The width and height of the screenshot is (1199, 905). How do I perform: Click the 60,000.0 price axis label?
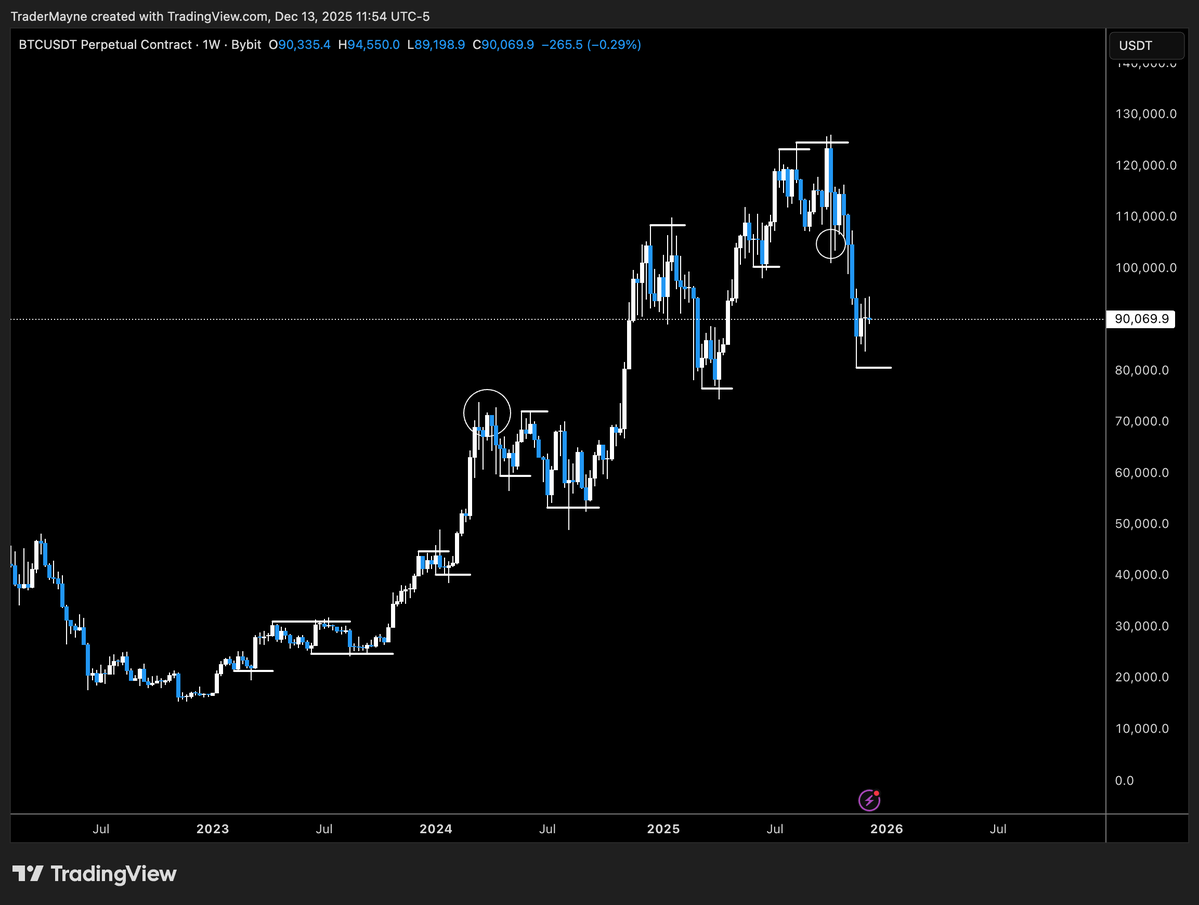(x=1142, y=472)
